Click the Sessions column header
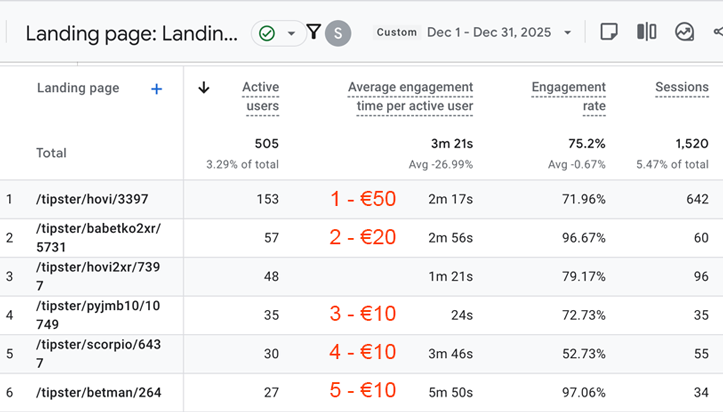 pos(681,88)
